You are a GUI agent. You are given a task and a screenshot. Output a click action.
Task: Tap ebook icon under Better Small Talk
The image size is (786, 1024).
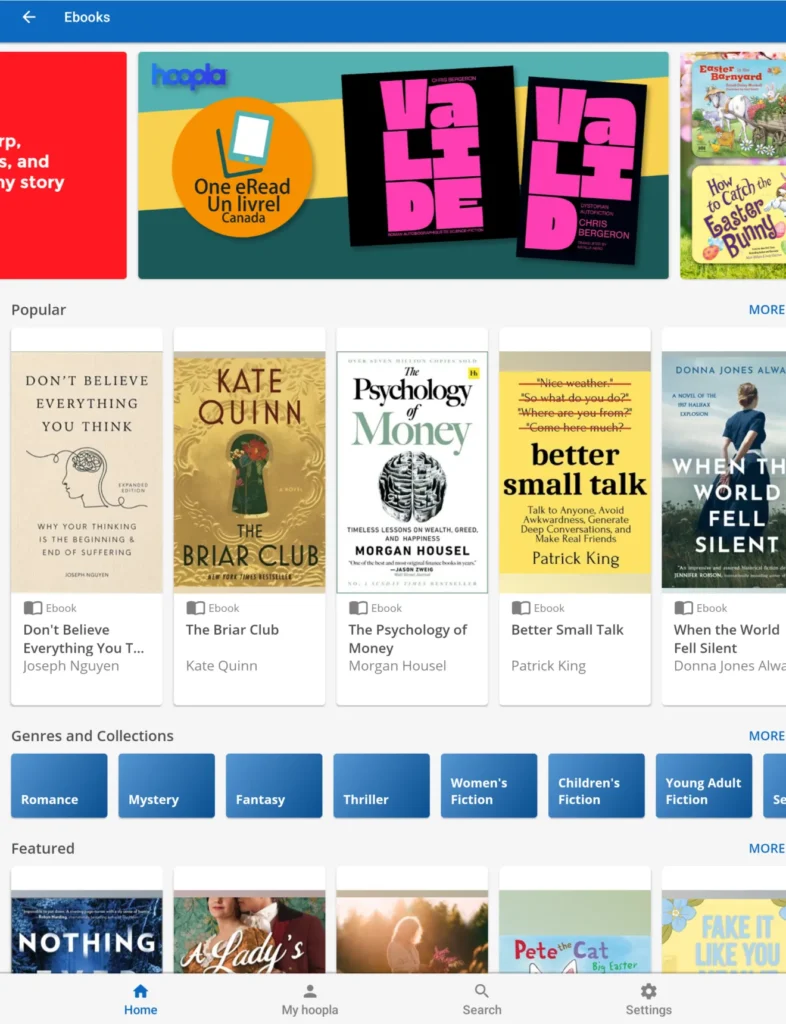(x=521, y=608)
